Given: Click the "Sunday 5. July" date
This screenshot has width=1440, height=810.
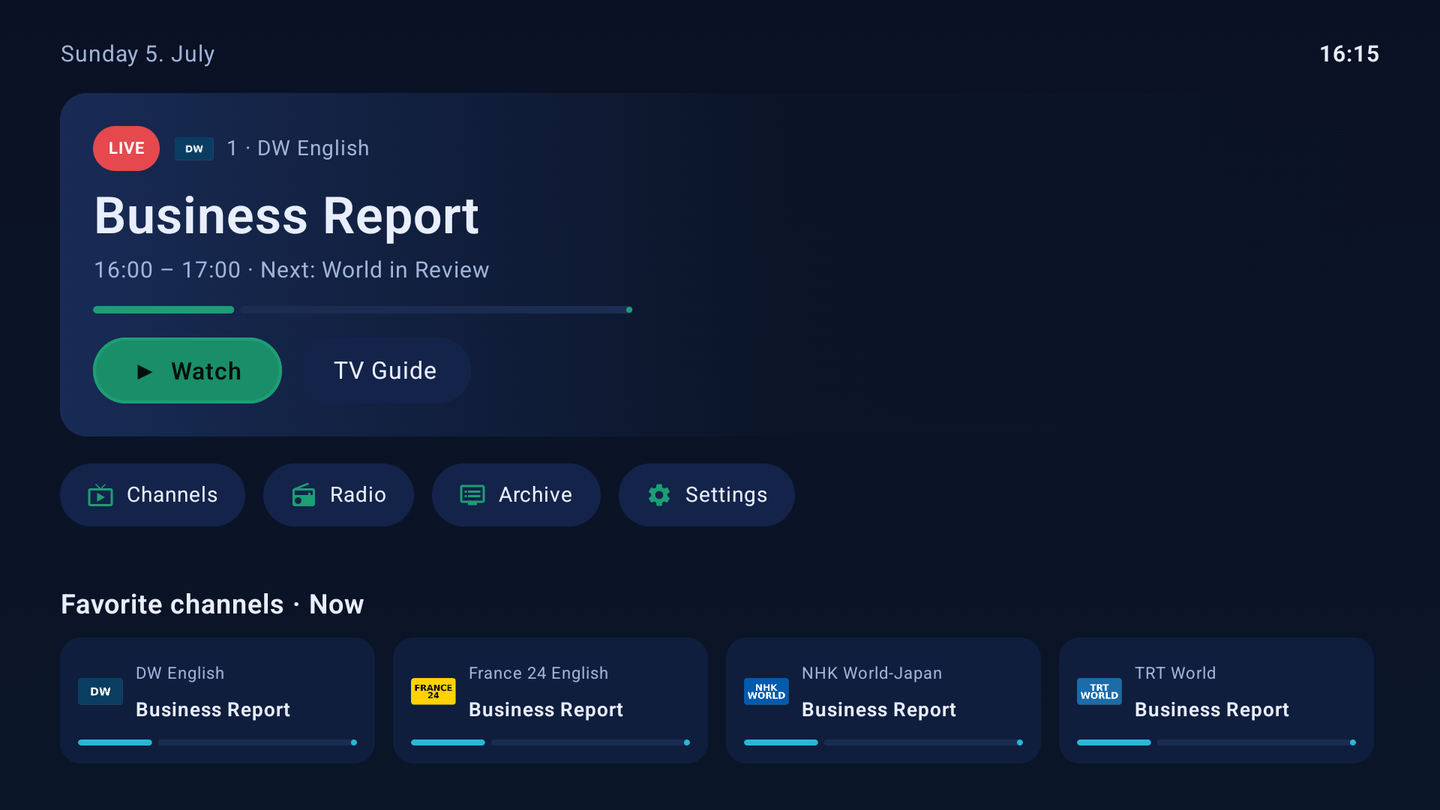Looking at the screenshot, I should point(138,54).
